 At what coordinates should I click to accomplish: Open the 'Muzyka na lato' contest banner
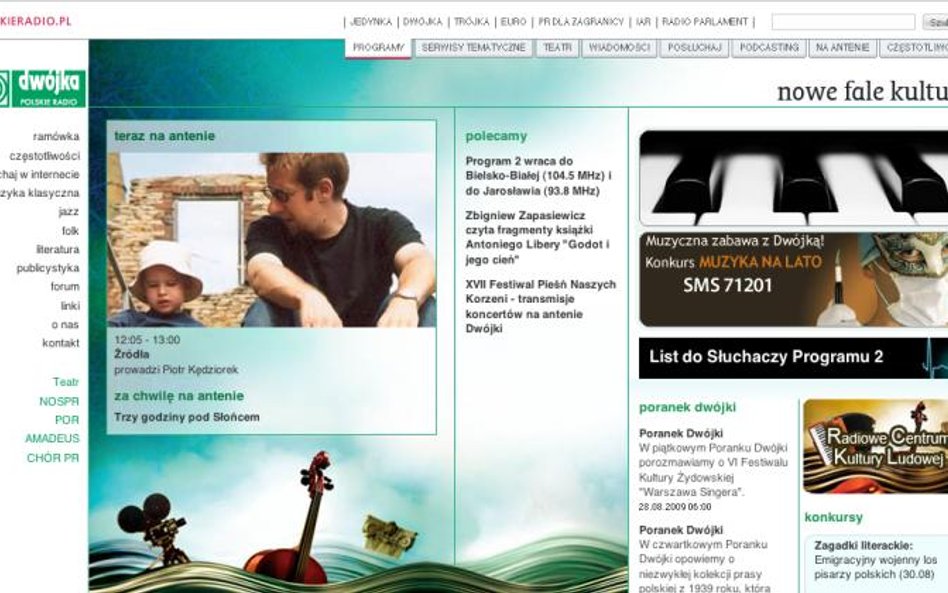coord(794,279)
